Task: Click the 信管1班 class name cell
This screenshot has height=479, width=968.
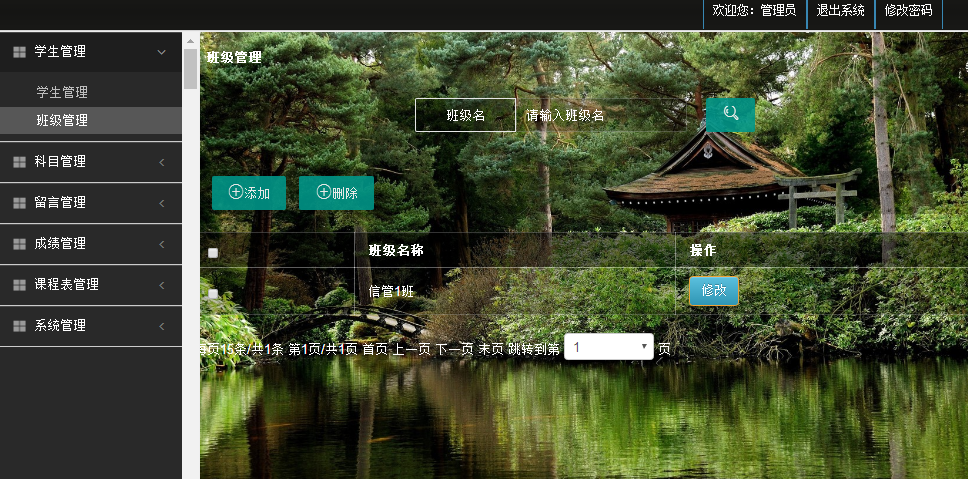Action: pos(391,292)
